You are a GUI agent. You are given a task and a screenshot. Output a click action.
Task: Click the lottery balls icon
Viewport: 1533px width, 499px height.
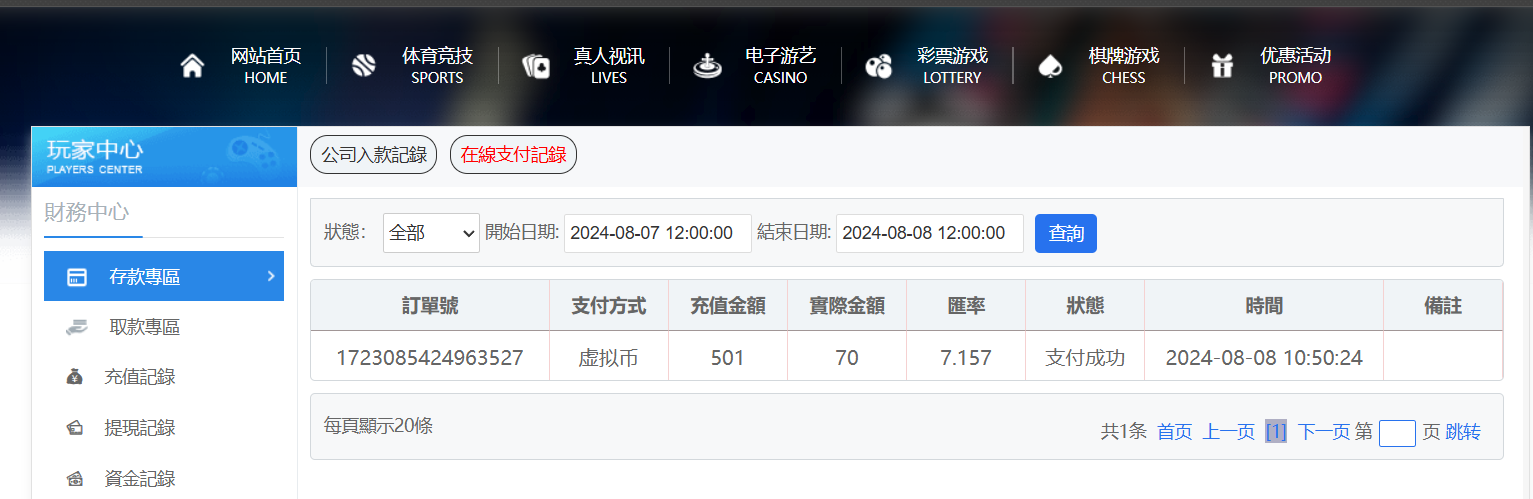point(878,66)
